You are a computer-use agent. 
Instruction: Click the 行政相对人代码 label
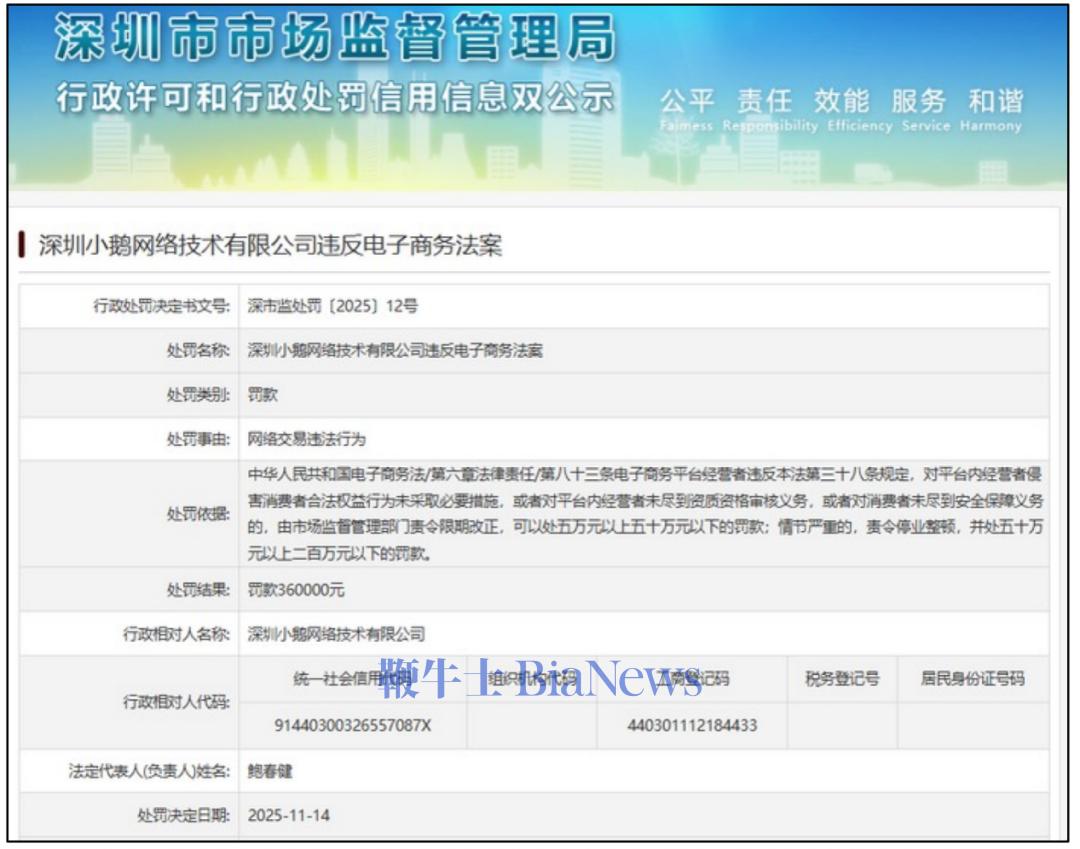click(176, 702)
